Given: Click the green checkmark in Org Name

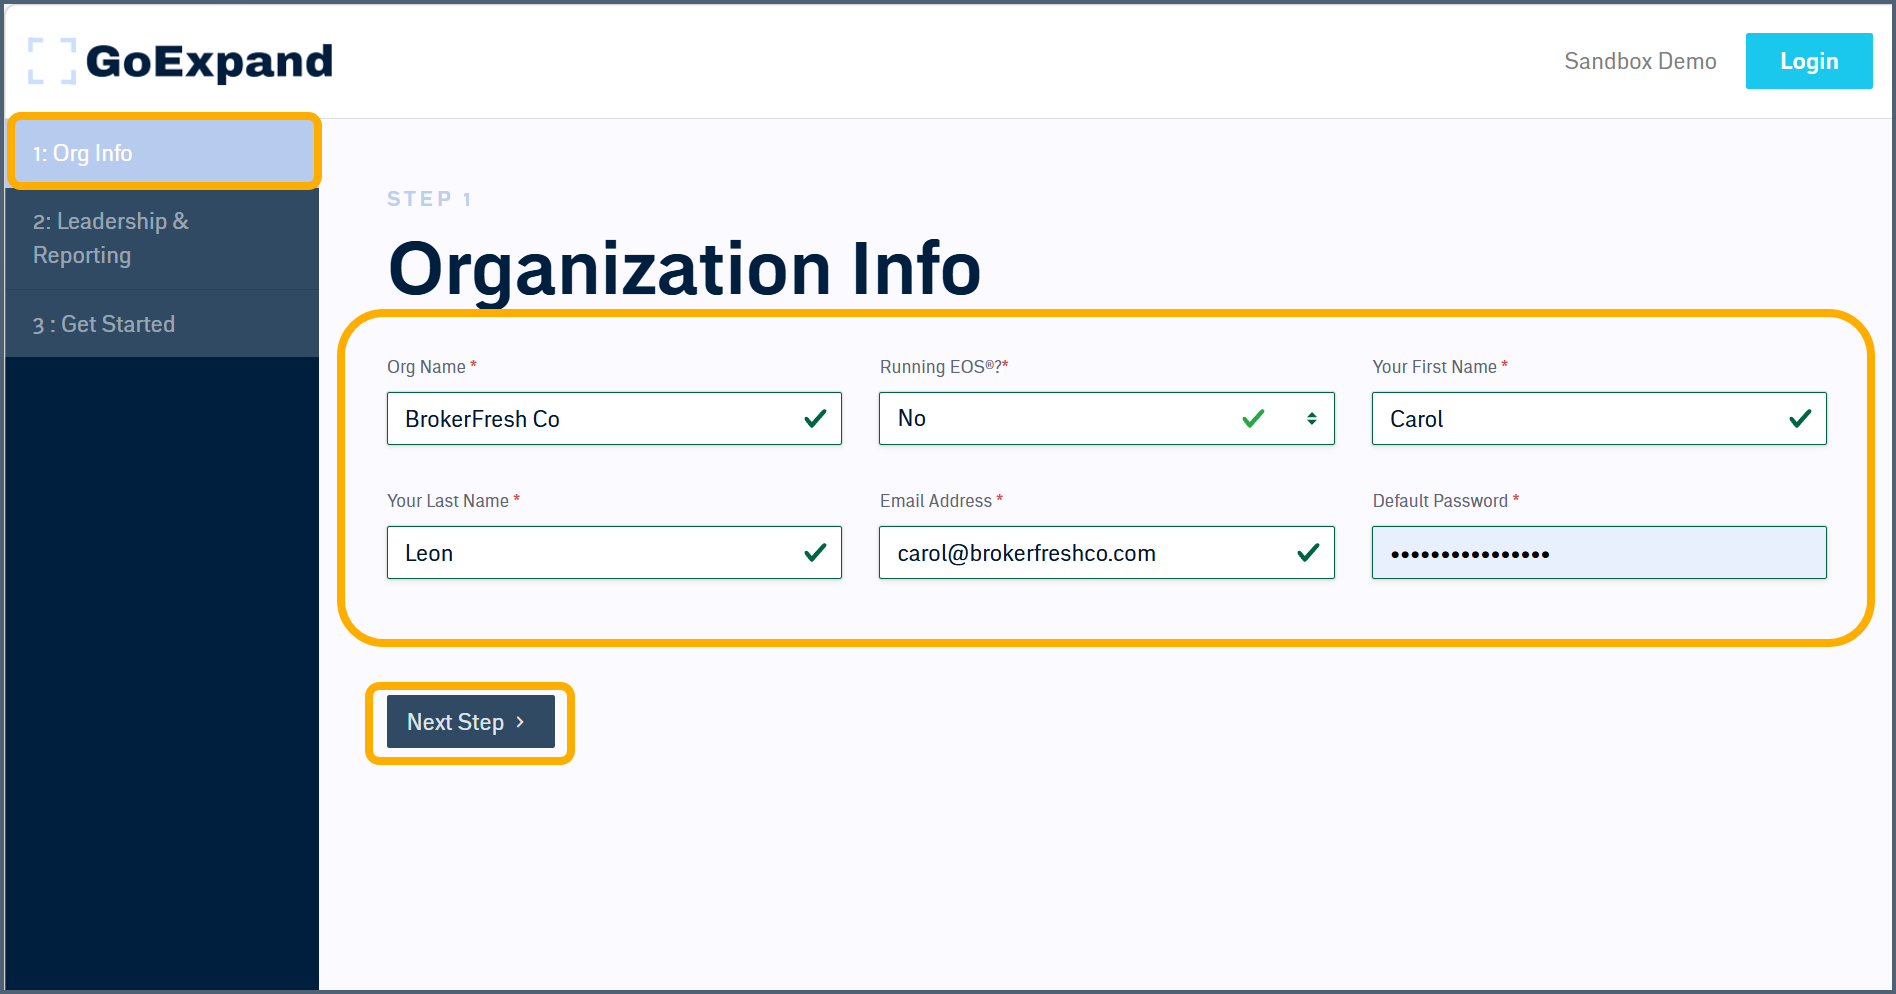Looking at the screenshot, I should point(815,419).
